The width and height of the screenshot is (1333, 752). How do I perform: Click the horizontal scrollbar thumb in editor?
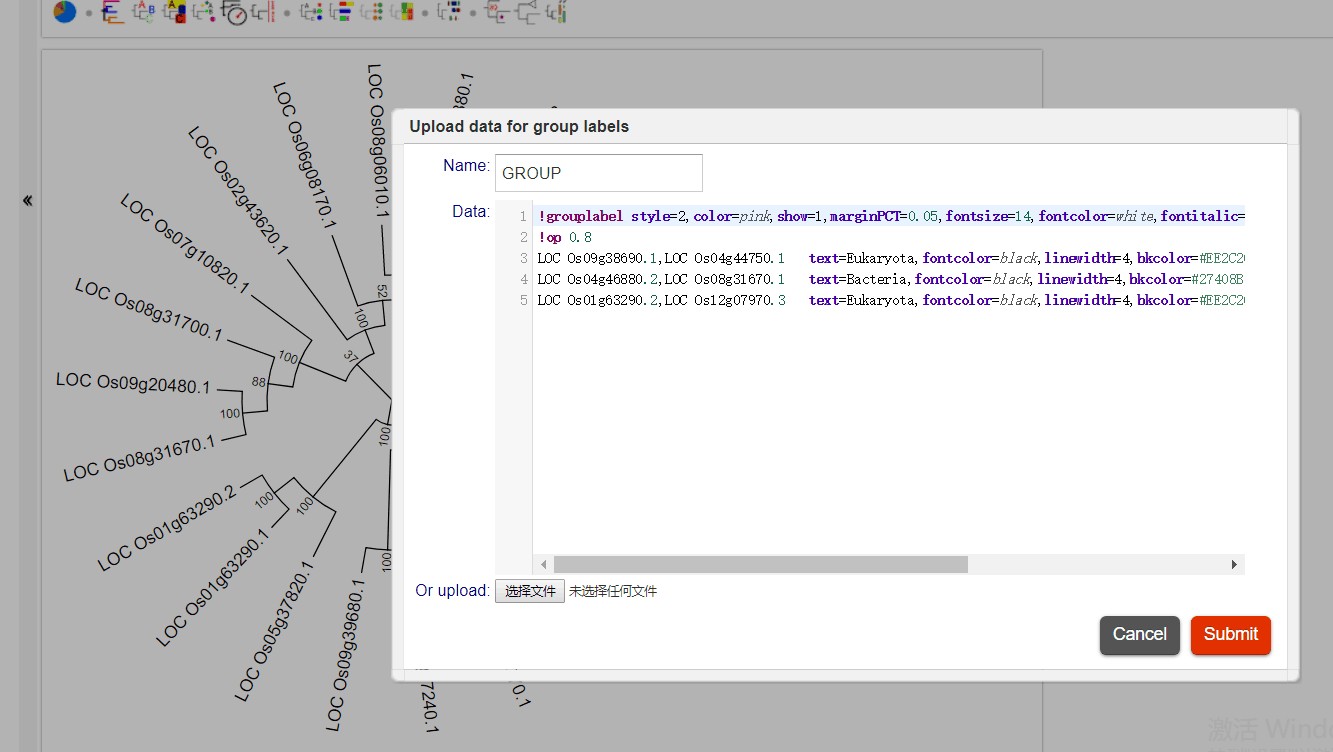[x=760, y=565]
